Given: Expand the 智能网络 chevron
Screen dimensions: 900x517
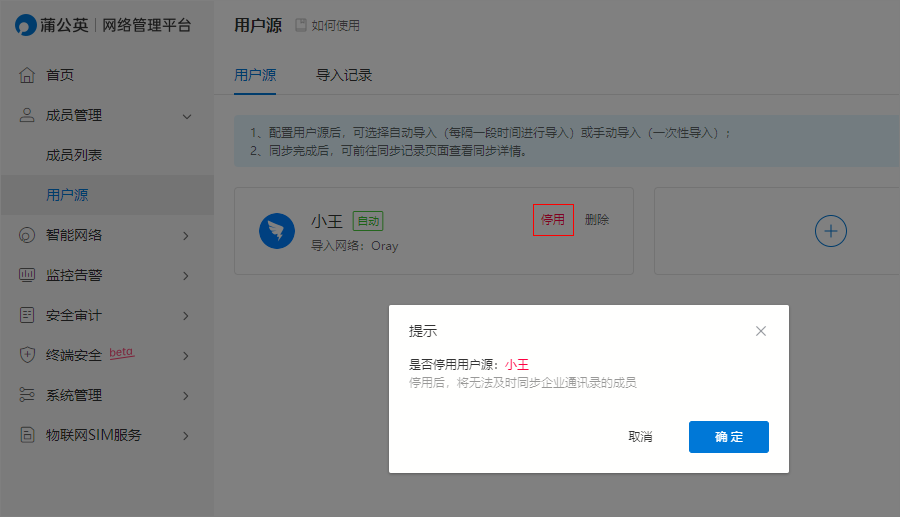Looking at the screenshot, I should coord(185,236).
